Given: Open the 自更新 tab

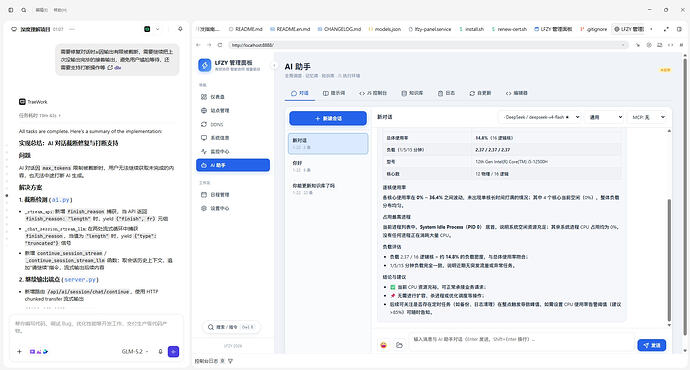Looking at the screenshot, I should pyautogui.click(x=480, y=93).
